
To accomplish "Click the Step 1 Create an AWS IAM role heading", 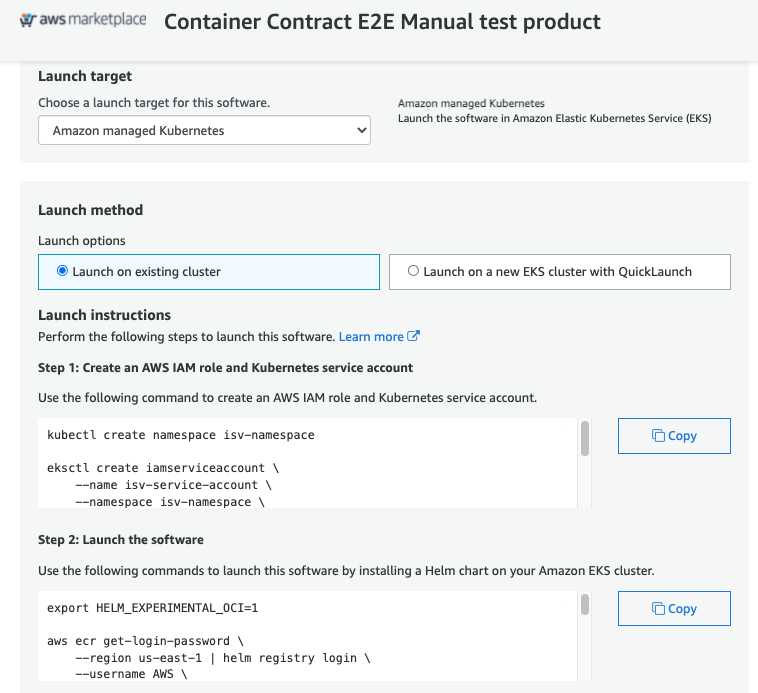I will point(225,368).
